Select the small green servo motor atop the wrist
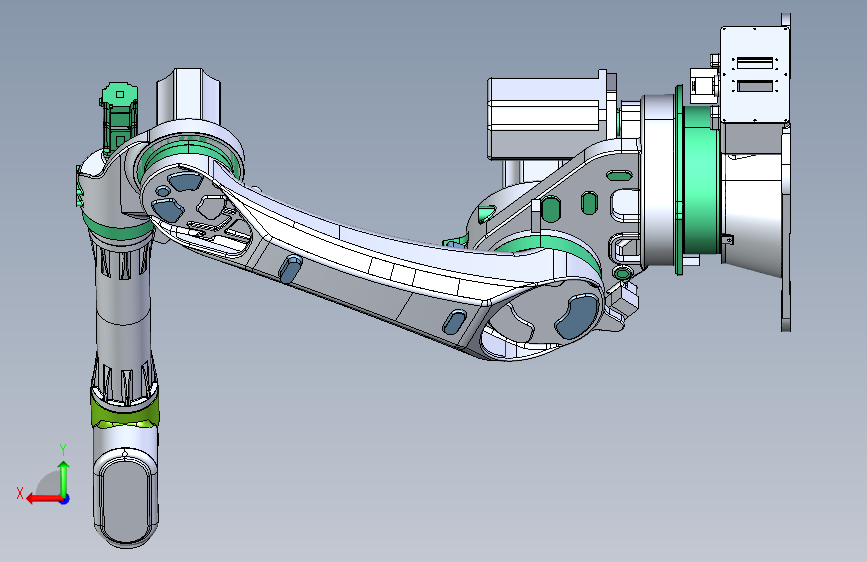Screen dimensions: 867x562 coord(119,117)
